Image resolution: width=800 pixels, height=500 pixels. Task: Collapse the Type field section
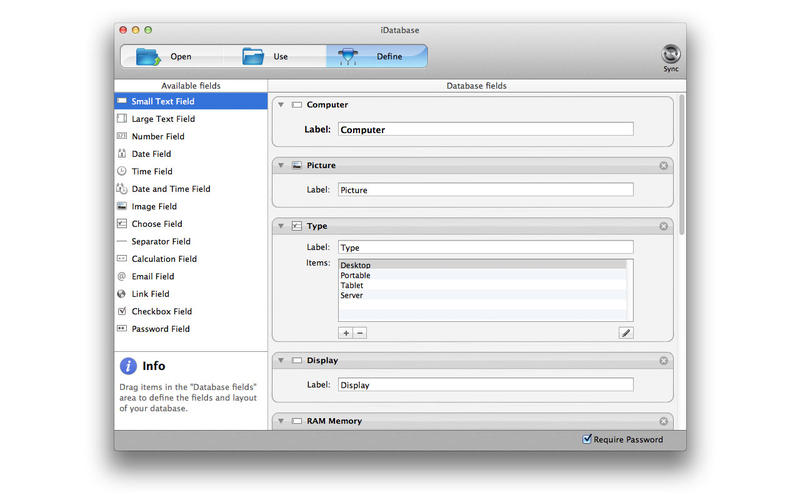coord(283,226)
